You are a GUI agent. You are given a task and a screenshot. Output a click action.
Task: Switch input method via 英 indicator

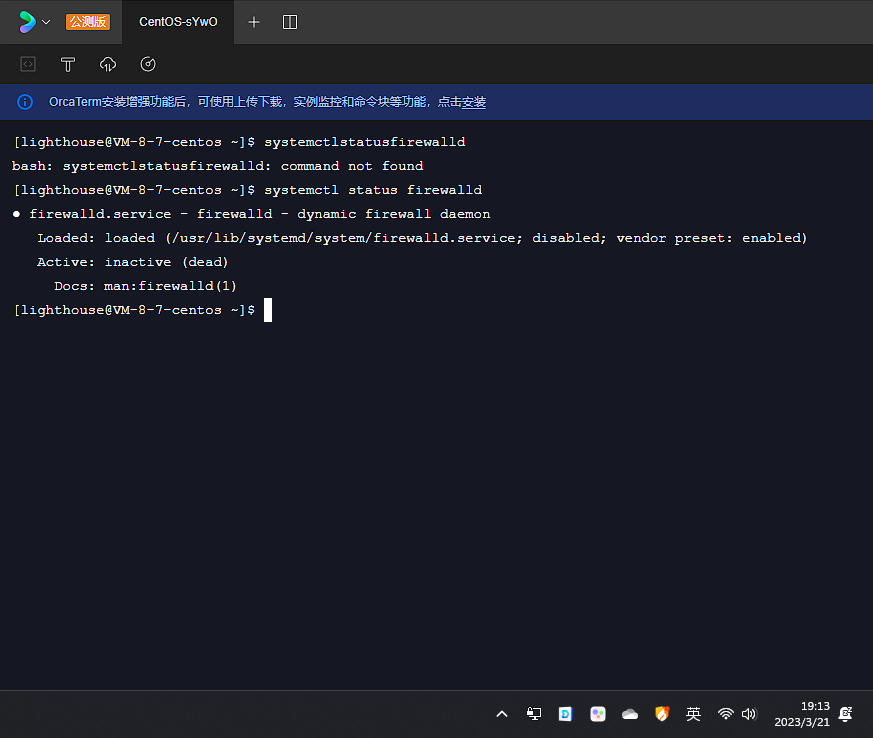click(x=693, y=714)
